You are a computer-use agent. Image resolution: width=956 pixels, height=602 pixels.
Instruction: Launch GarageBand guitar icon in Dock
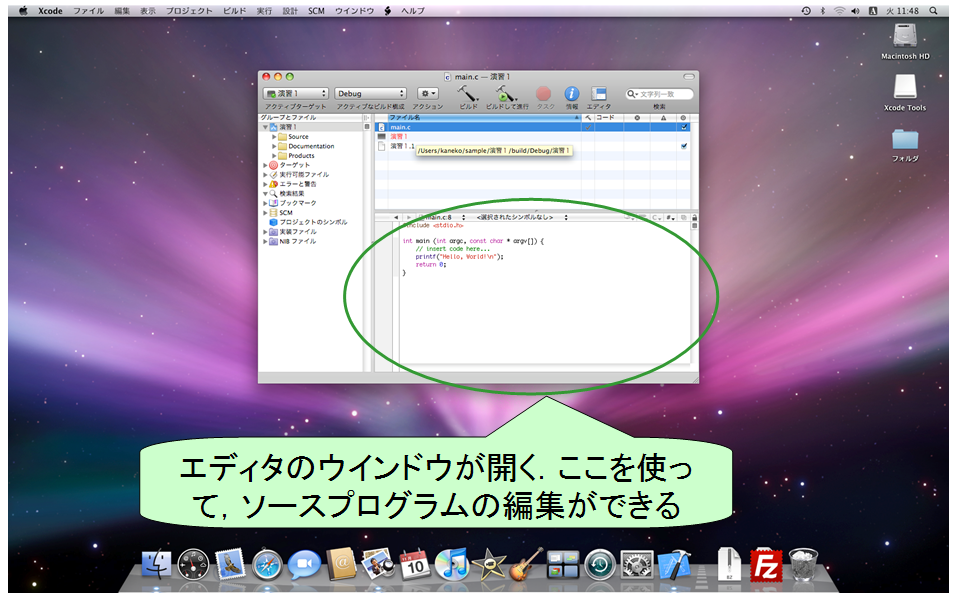click(526, 564)
